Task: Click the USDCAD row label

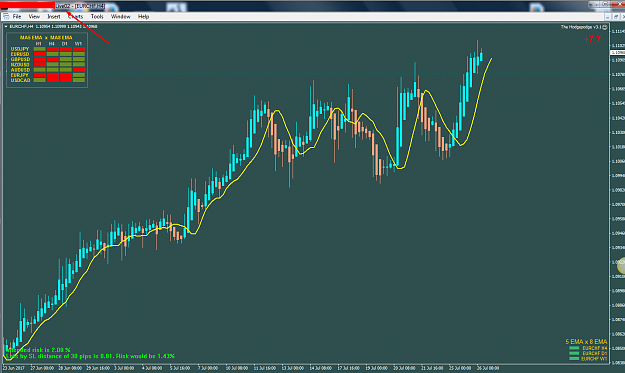Action: 20,80
